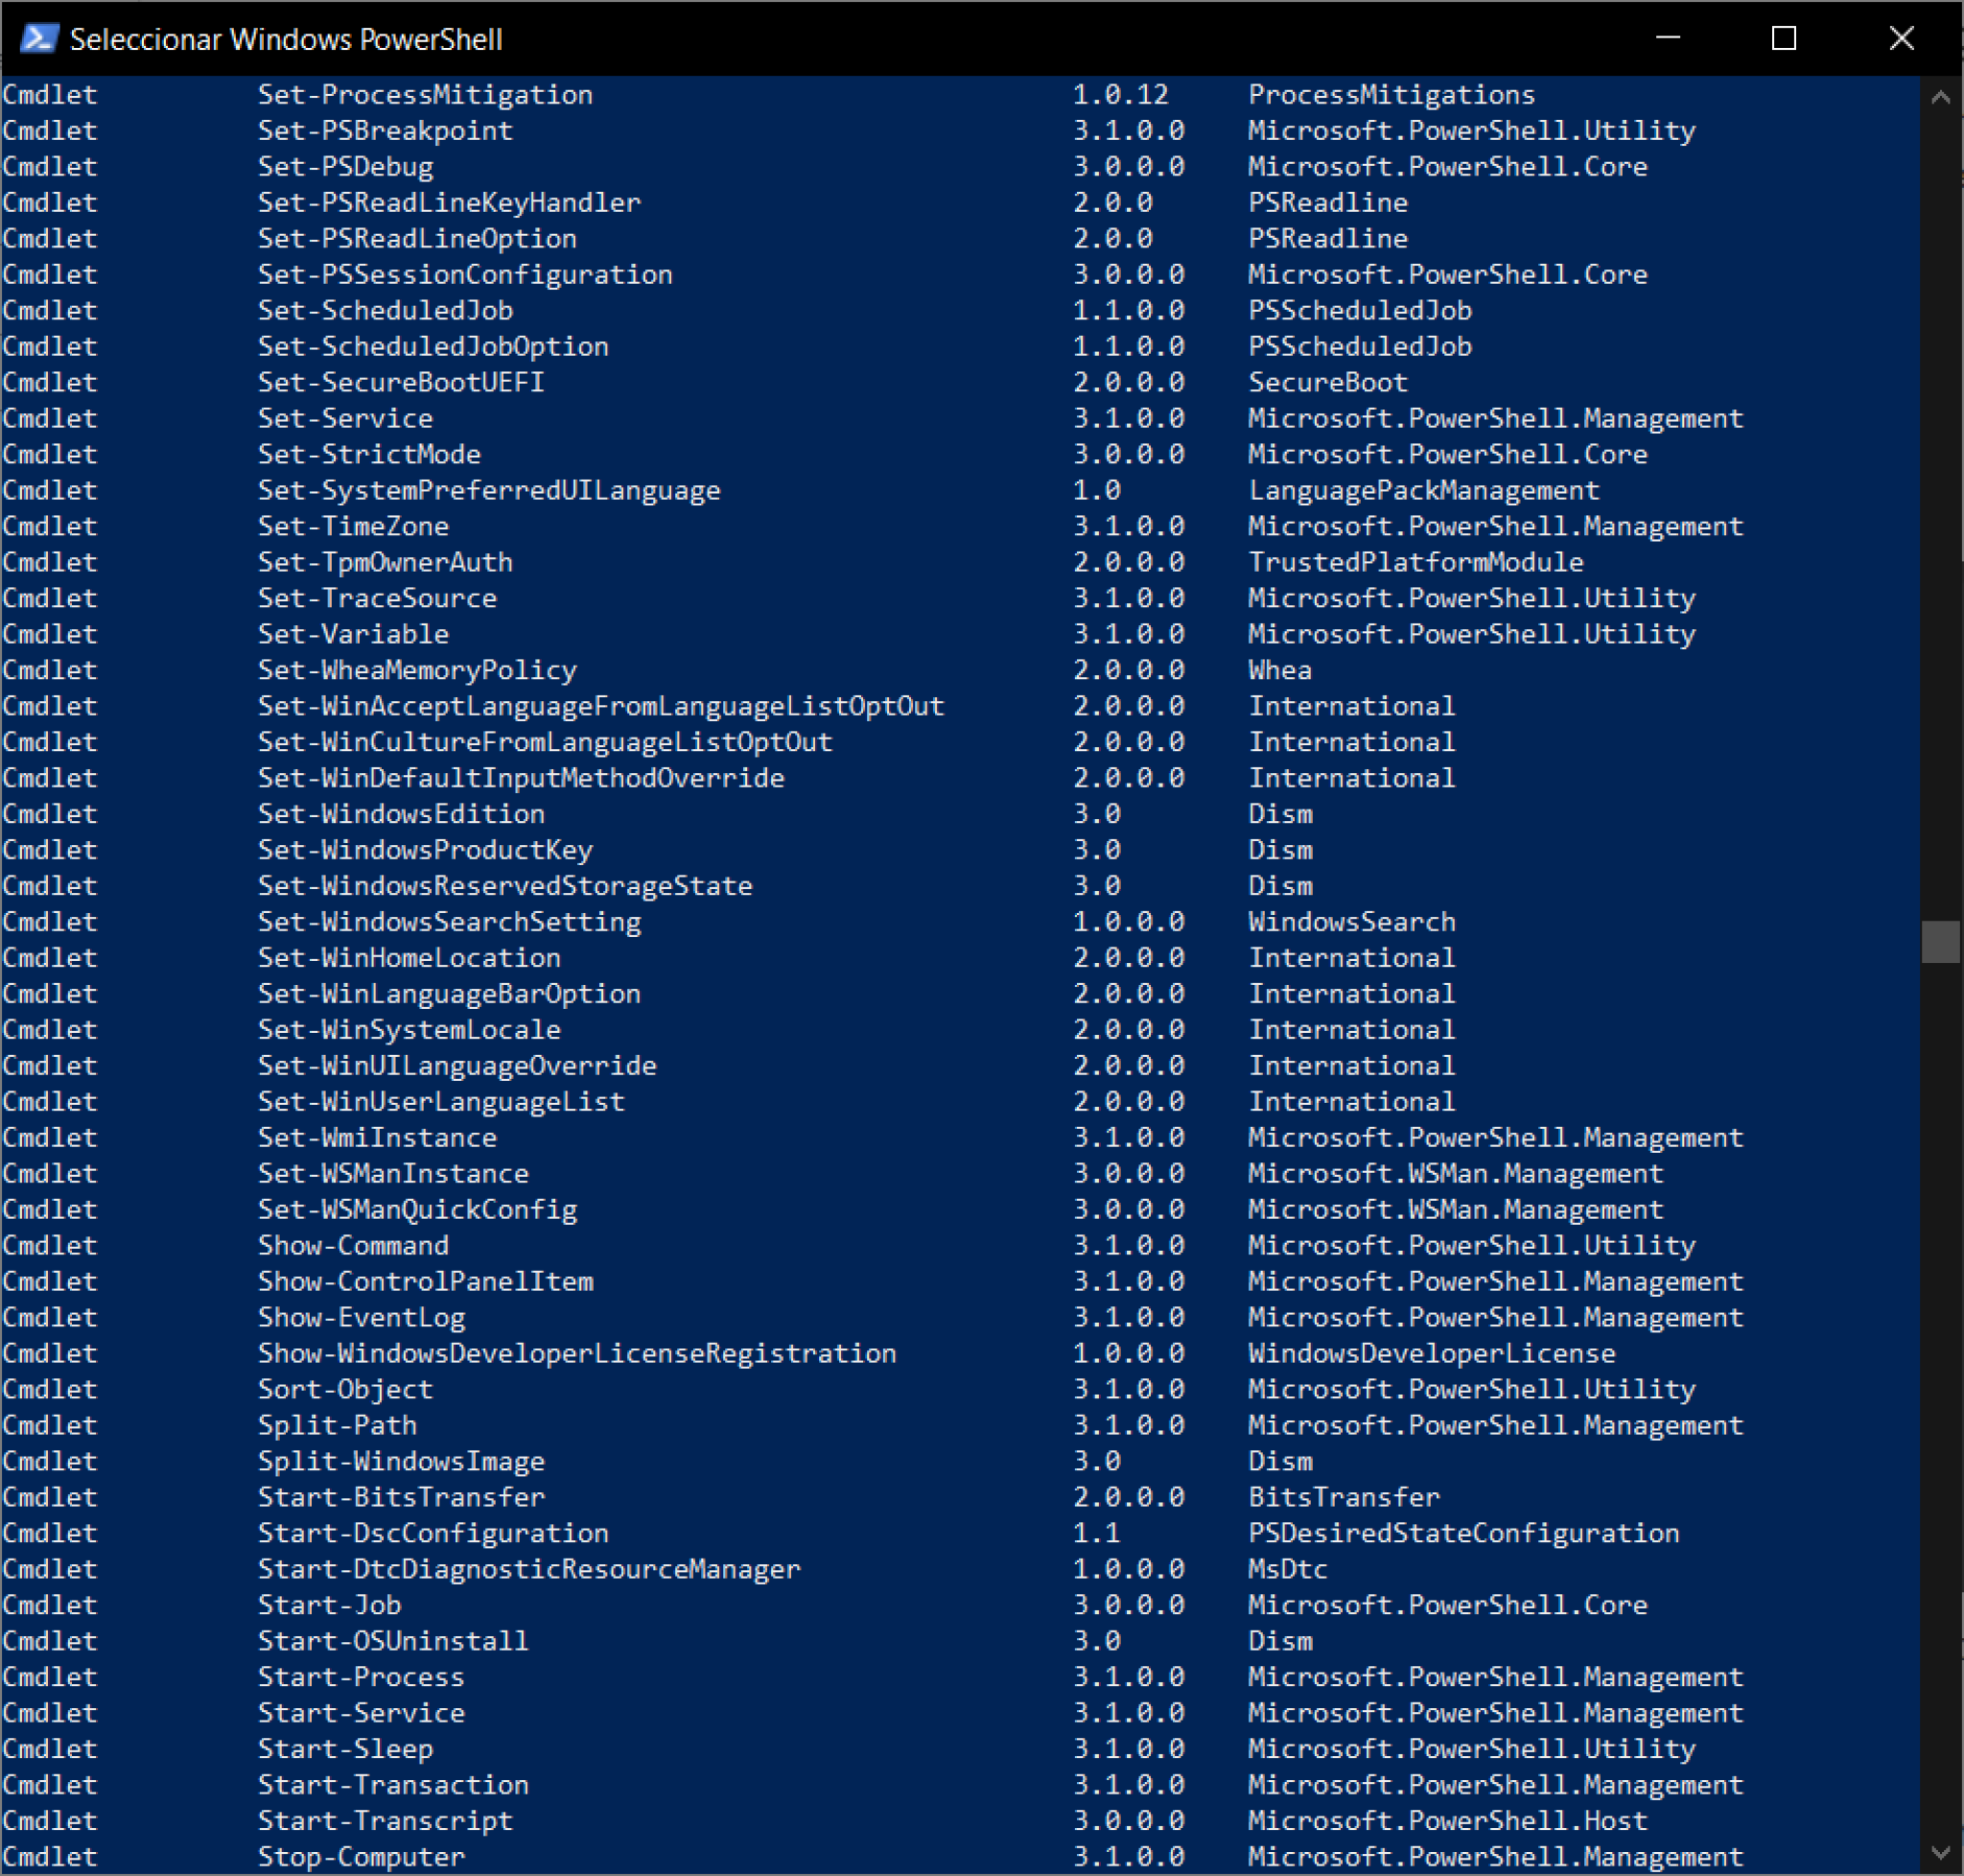The width and height of the screenshot is (1964, 1876).
Task: Select the Stop-Computer cmdlet at the bottom
Action: 361,1857
